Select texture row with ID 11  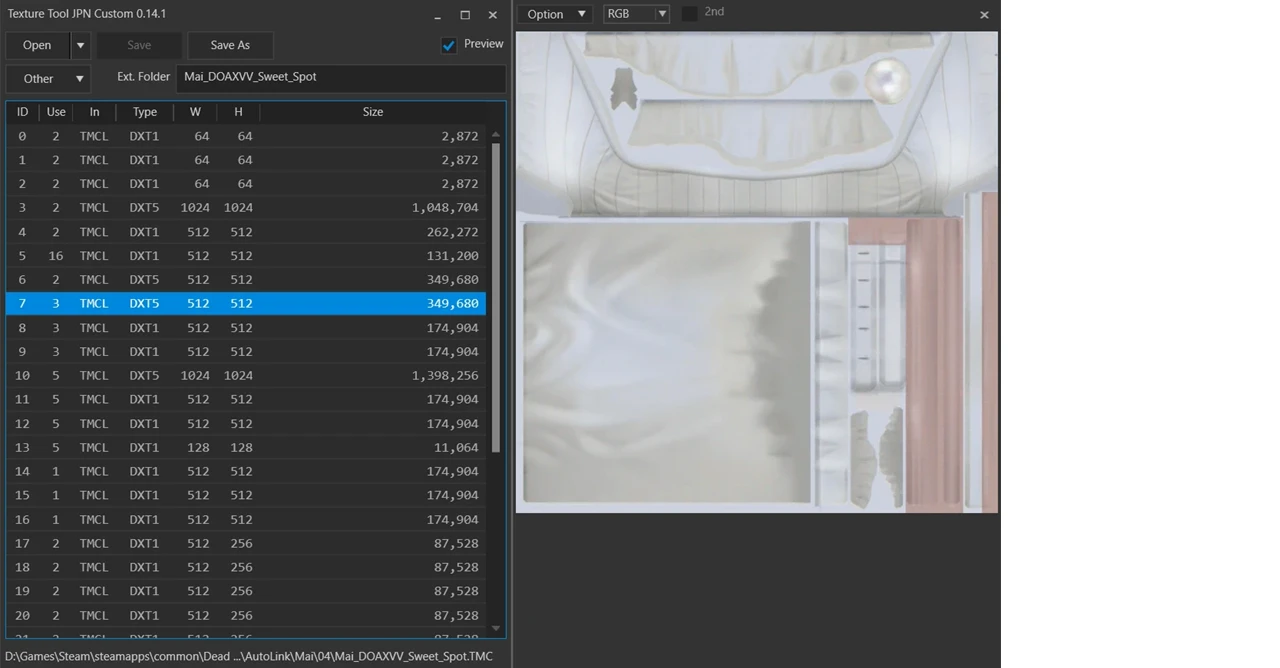[x=246, y=400]
